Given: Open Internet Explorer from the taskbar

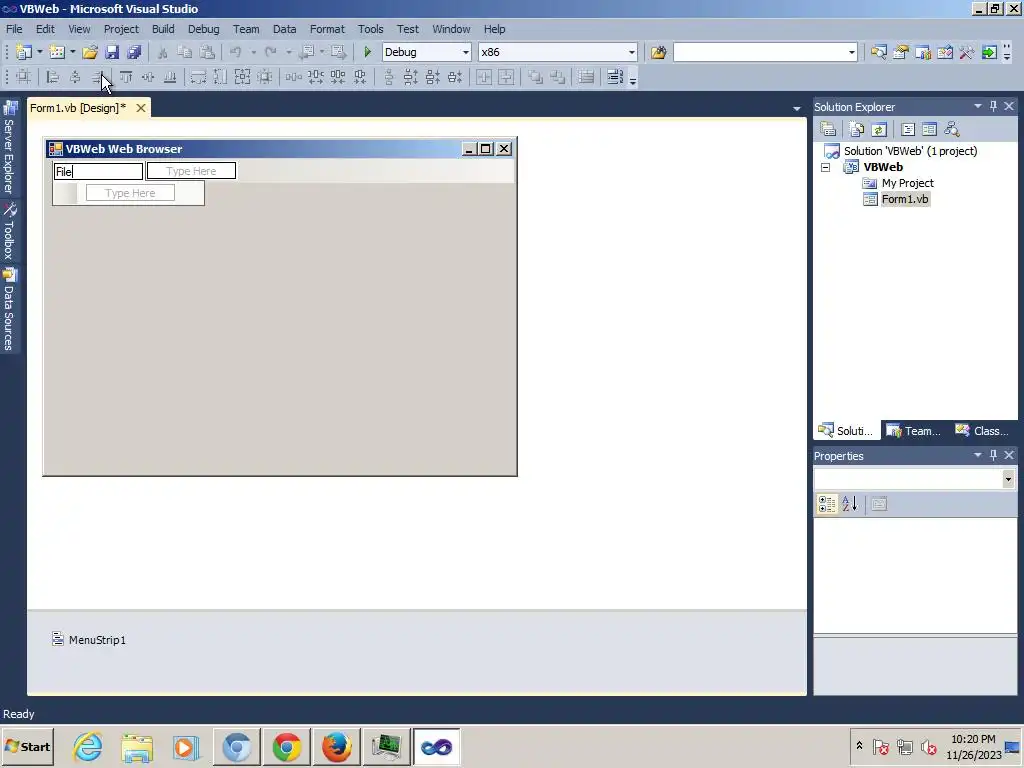Looking at the screenshot, I should 88,746.
